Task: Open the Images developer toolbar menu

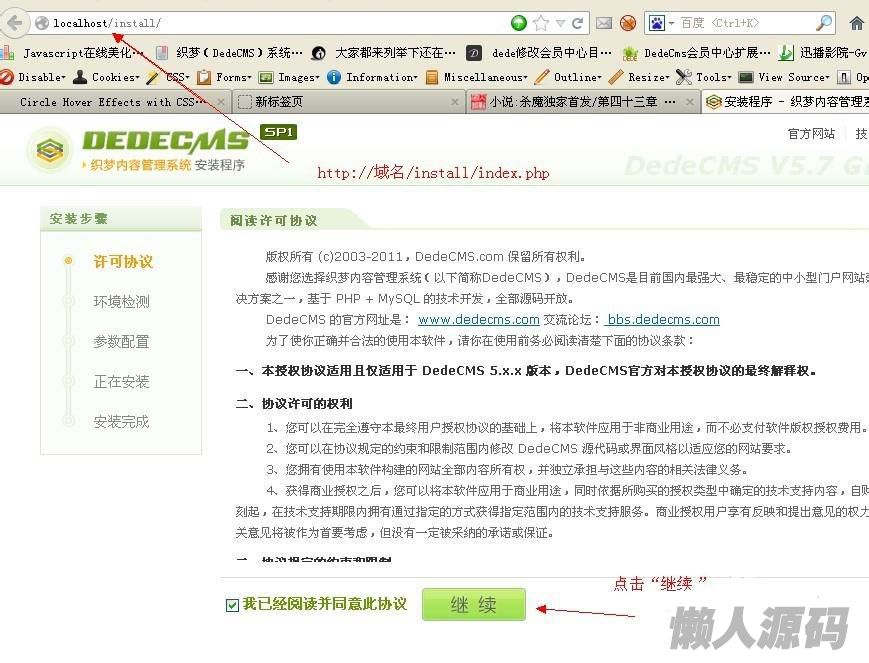Action: coord(290,77)
